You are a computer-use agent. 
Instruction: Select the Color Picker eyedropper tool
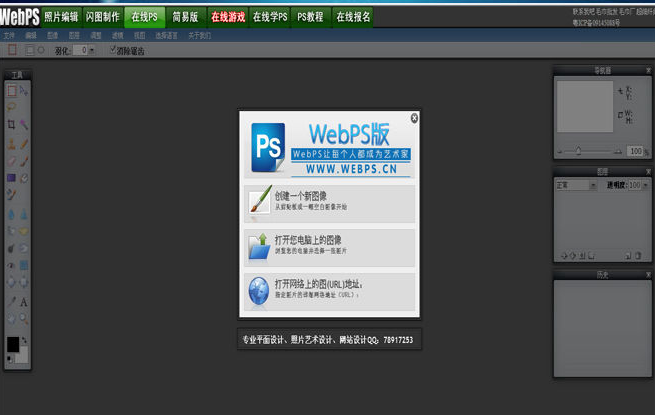pos(11,302)
